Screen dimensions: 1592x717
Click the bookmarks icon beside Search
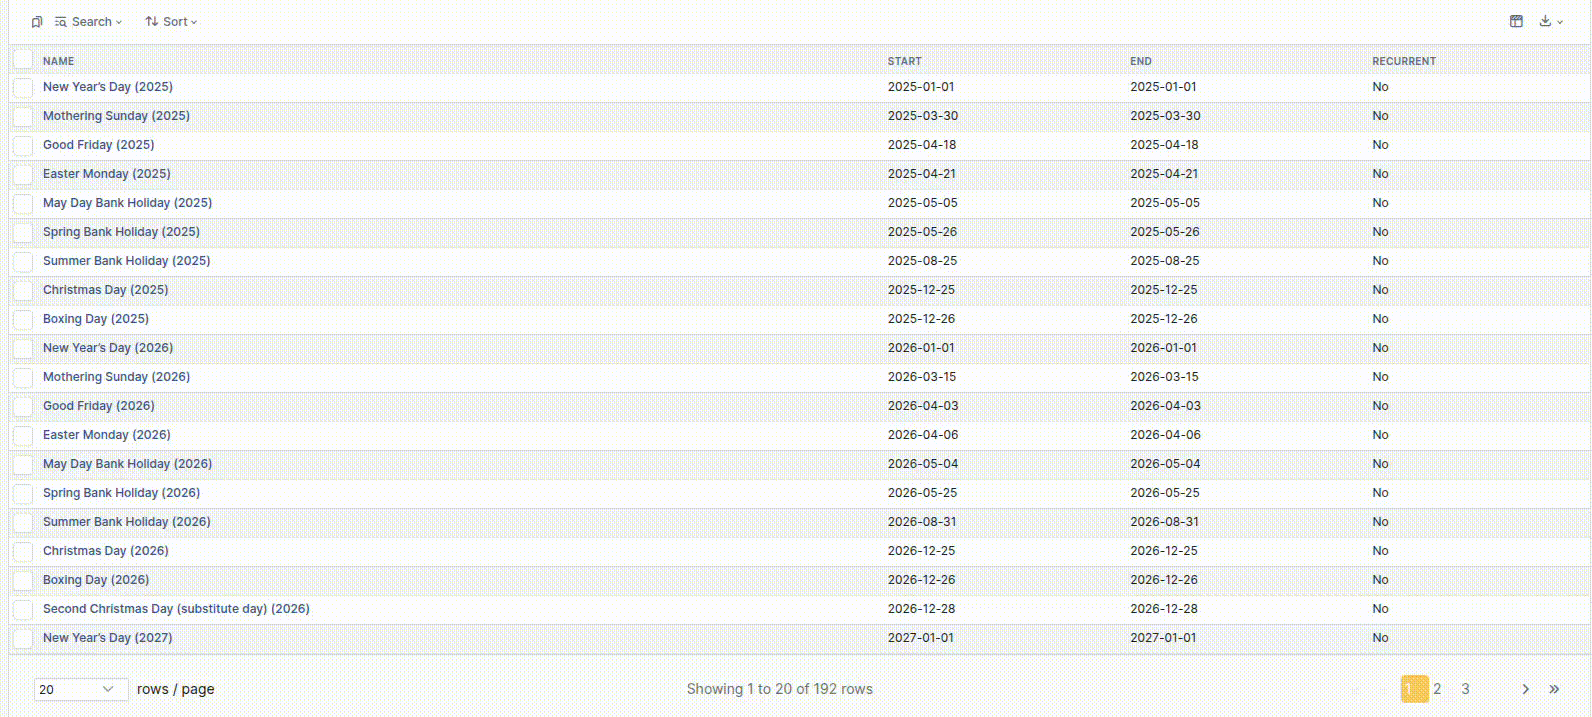click(x=37, y=22)
